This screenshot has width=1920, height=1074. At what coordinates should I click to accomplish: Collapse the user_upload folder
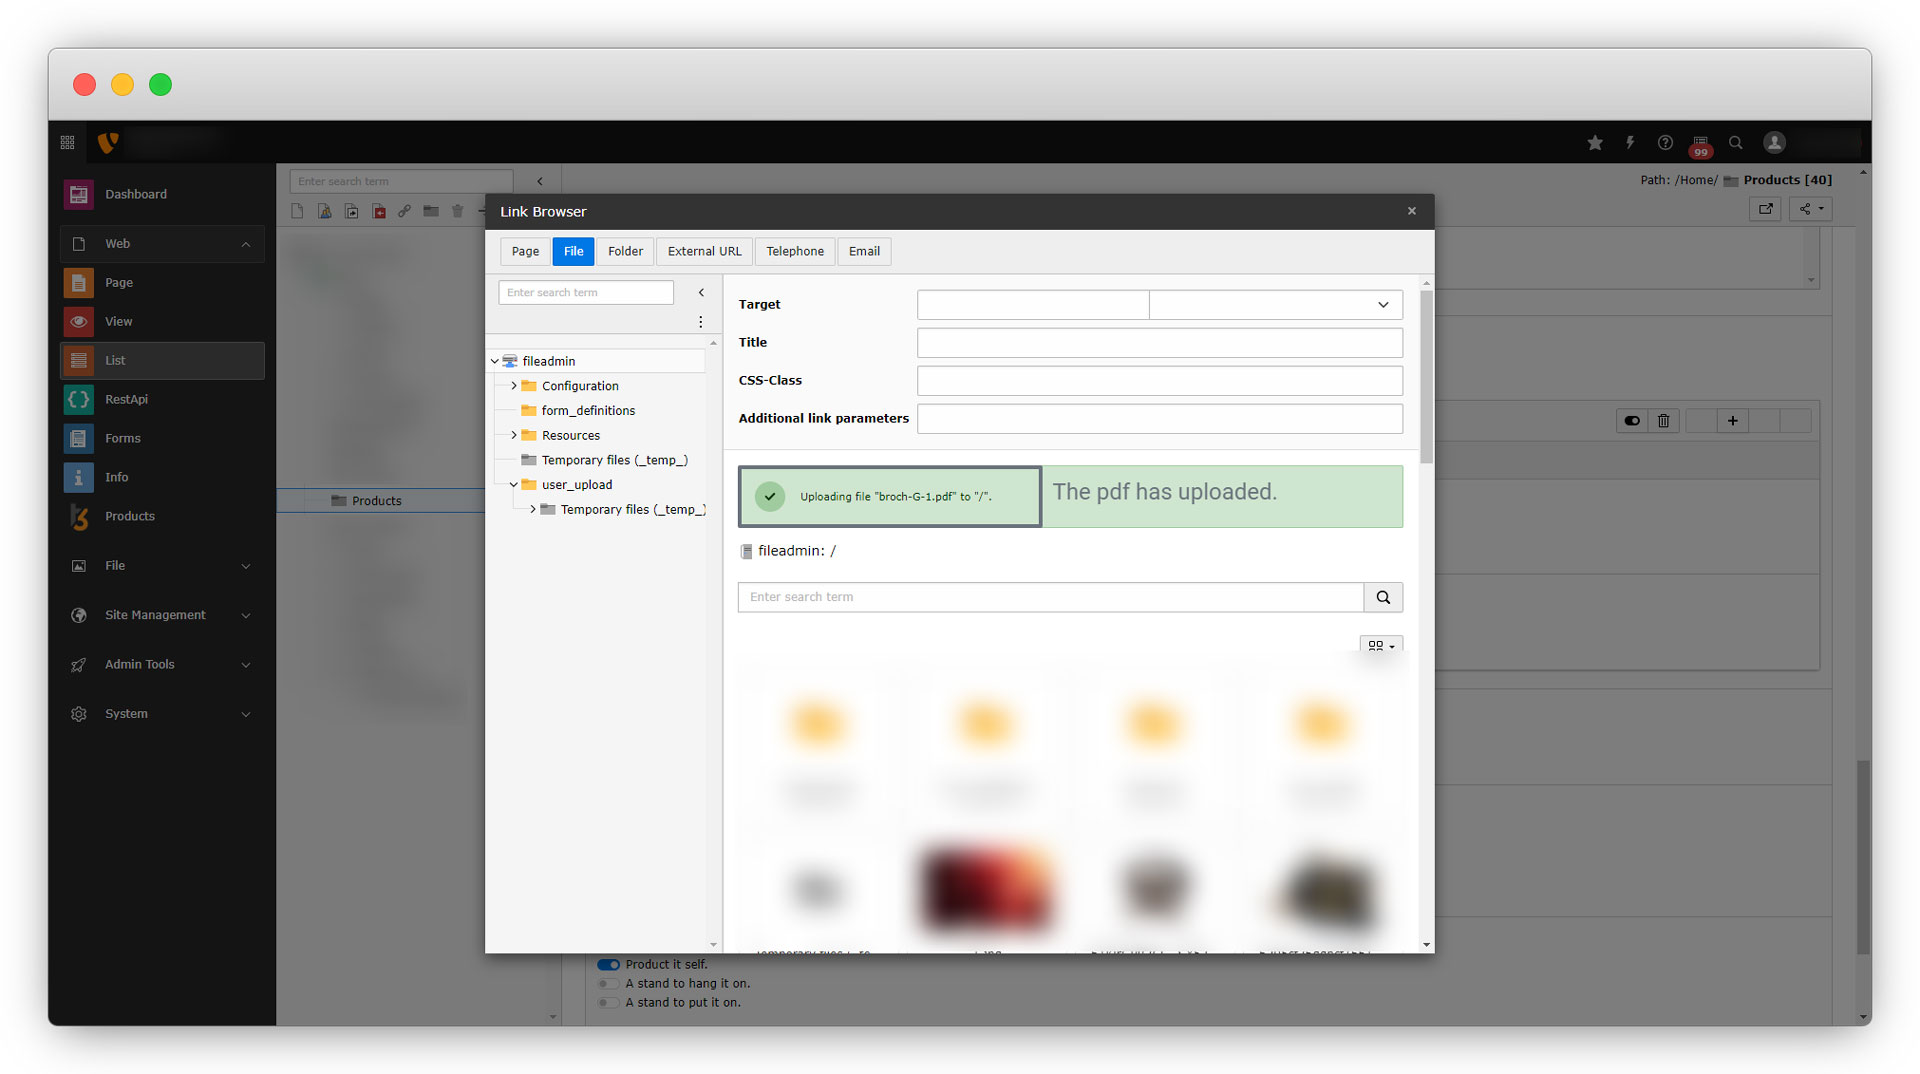(x=514, y=485)
